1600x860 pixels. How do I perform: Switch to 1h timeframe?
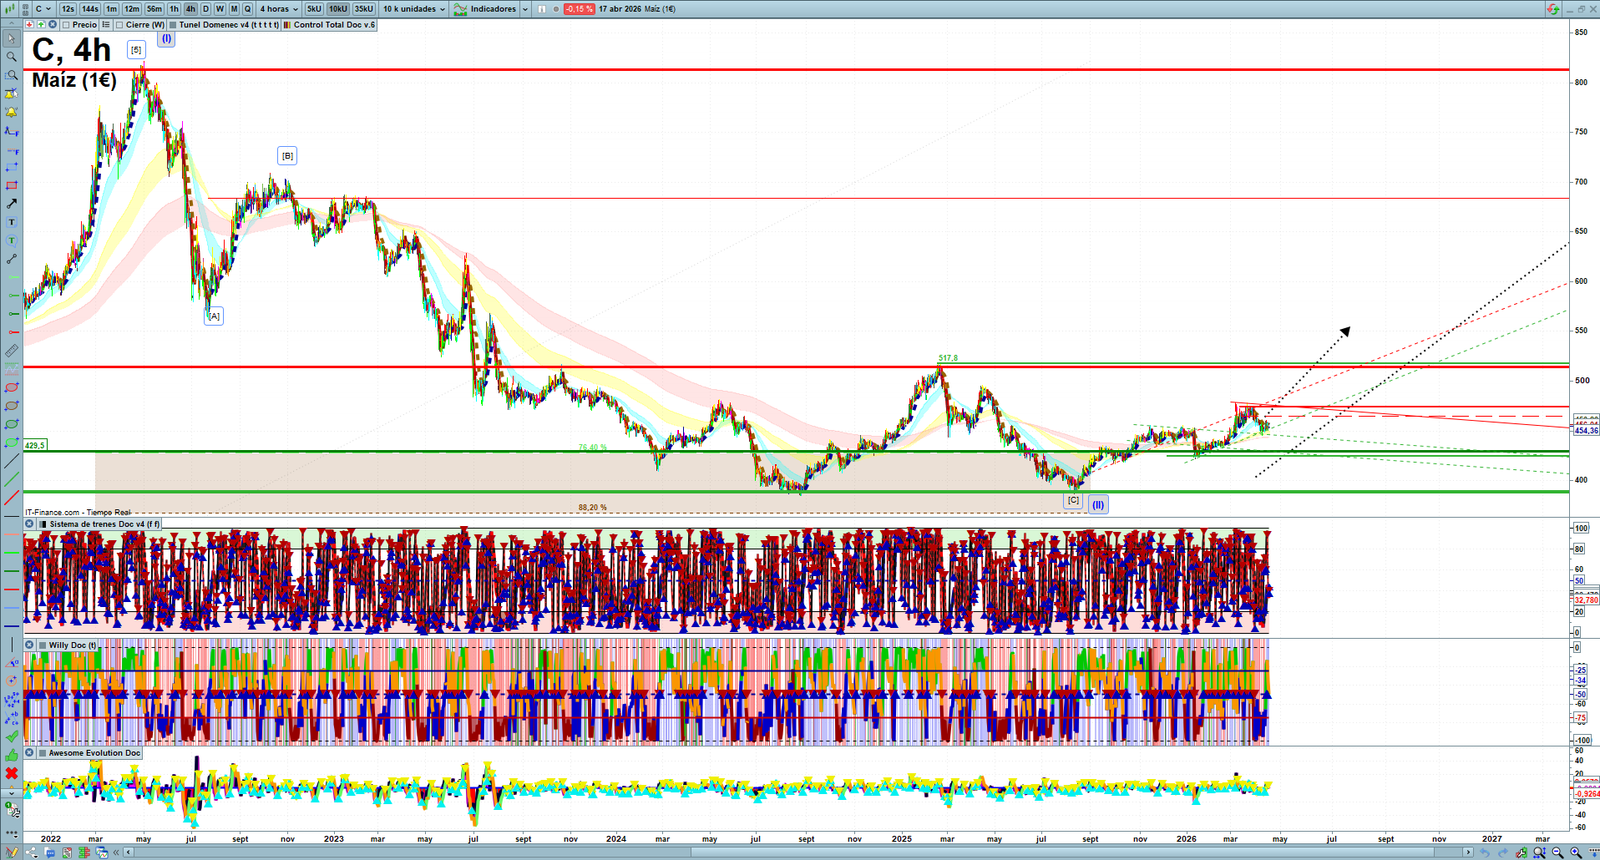[174, 9]
